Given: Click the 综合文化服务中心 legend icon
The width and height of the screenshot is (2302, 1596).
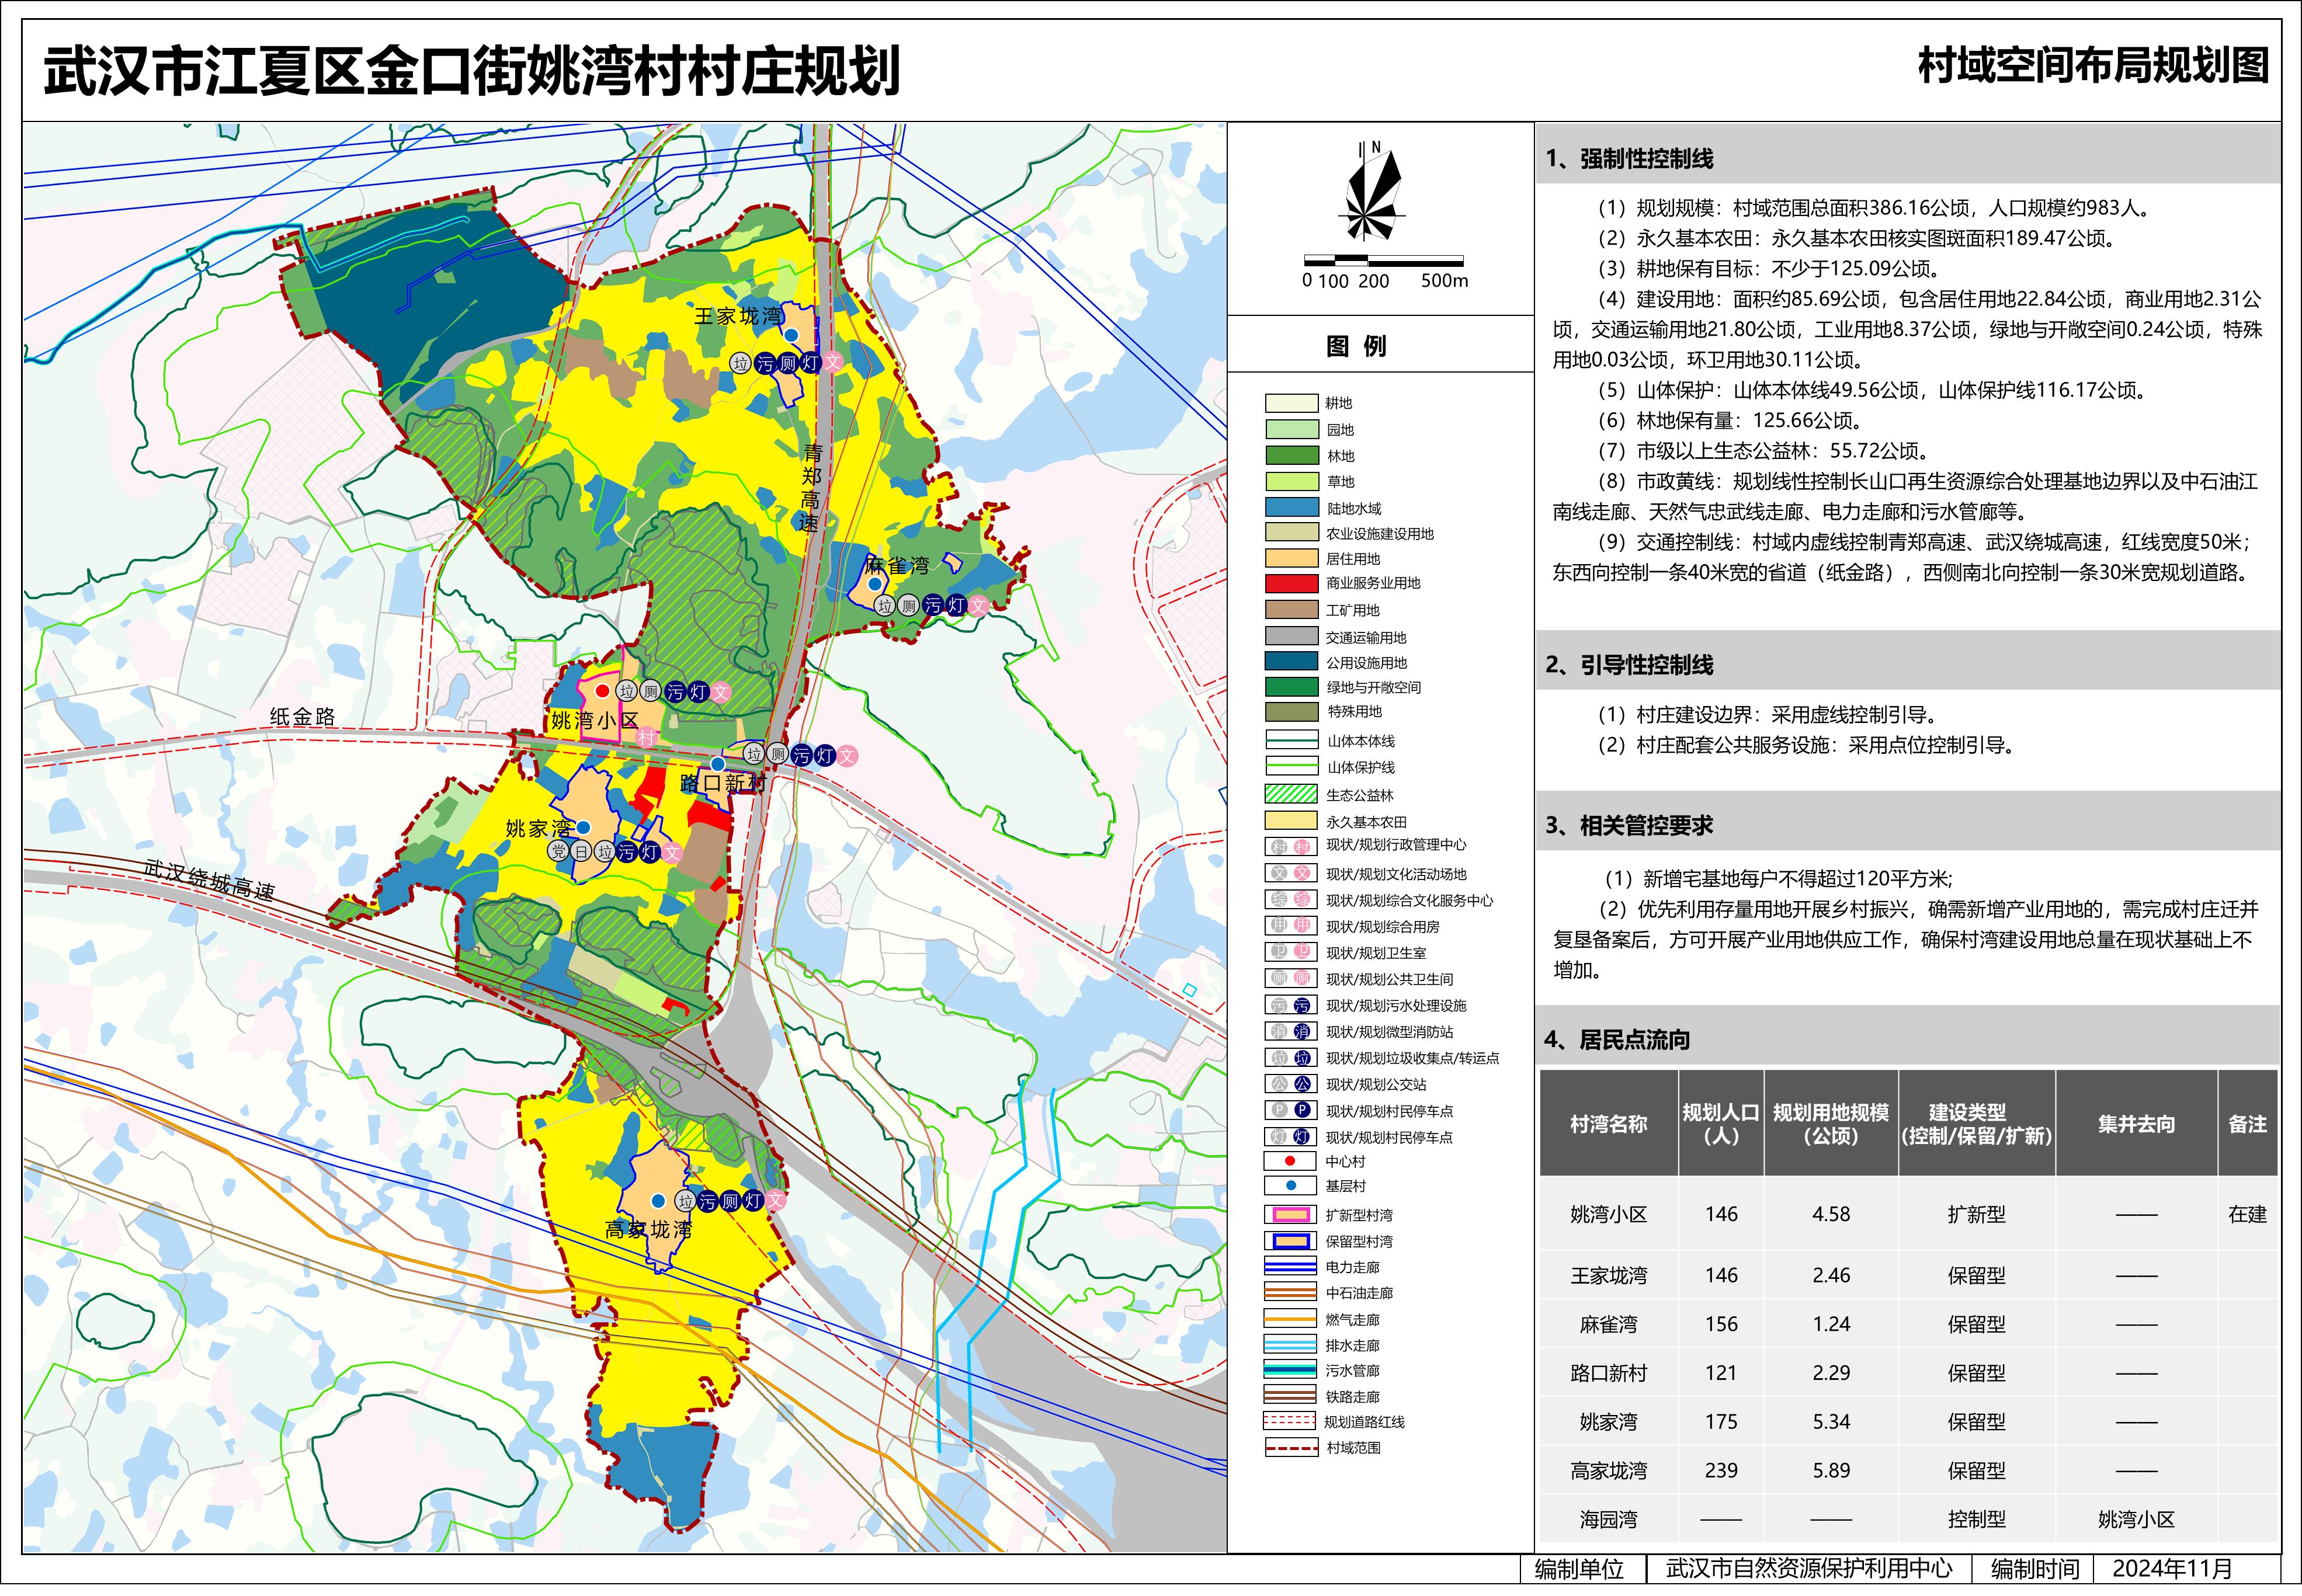Looking at the screenshot, I should [1290, 900].
